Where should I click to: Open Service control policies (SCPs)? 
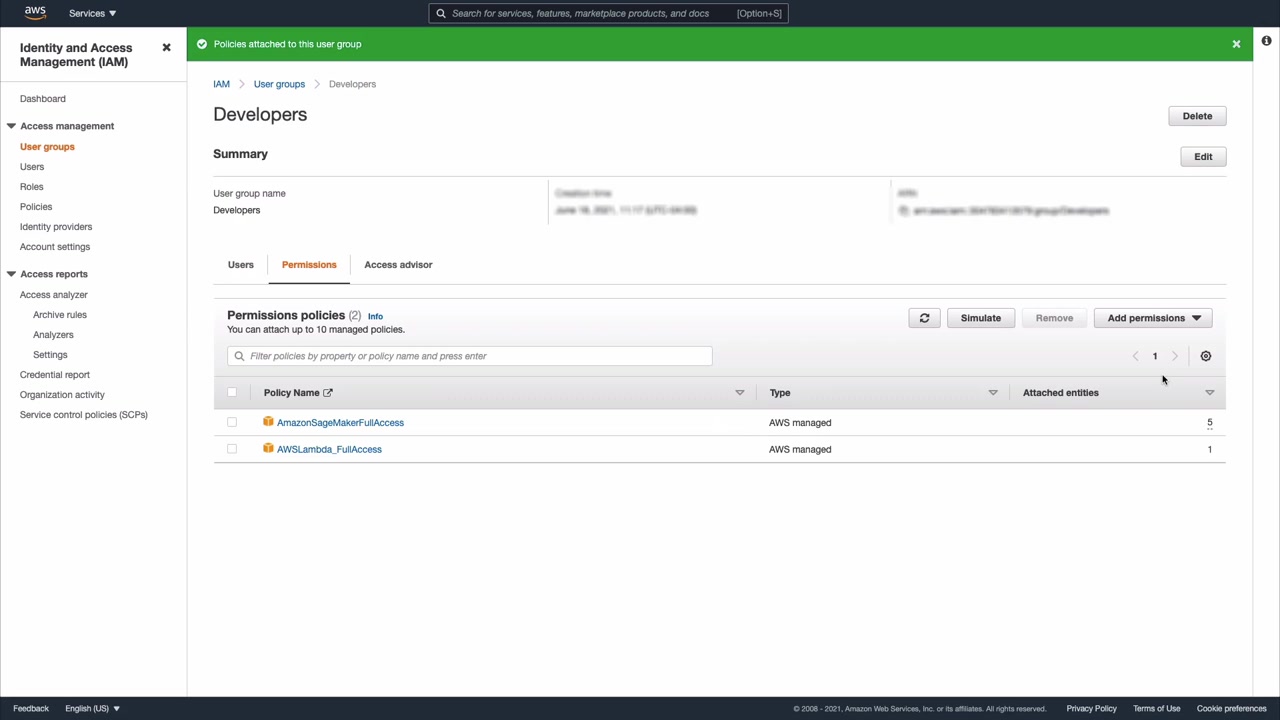click(84, 415)
